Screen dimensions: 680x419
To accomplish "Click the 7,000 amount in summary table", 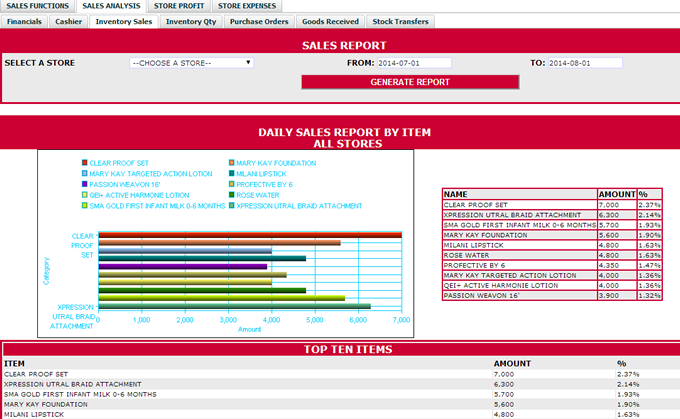I will 608,205.
